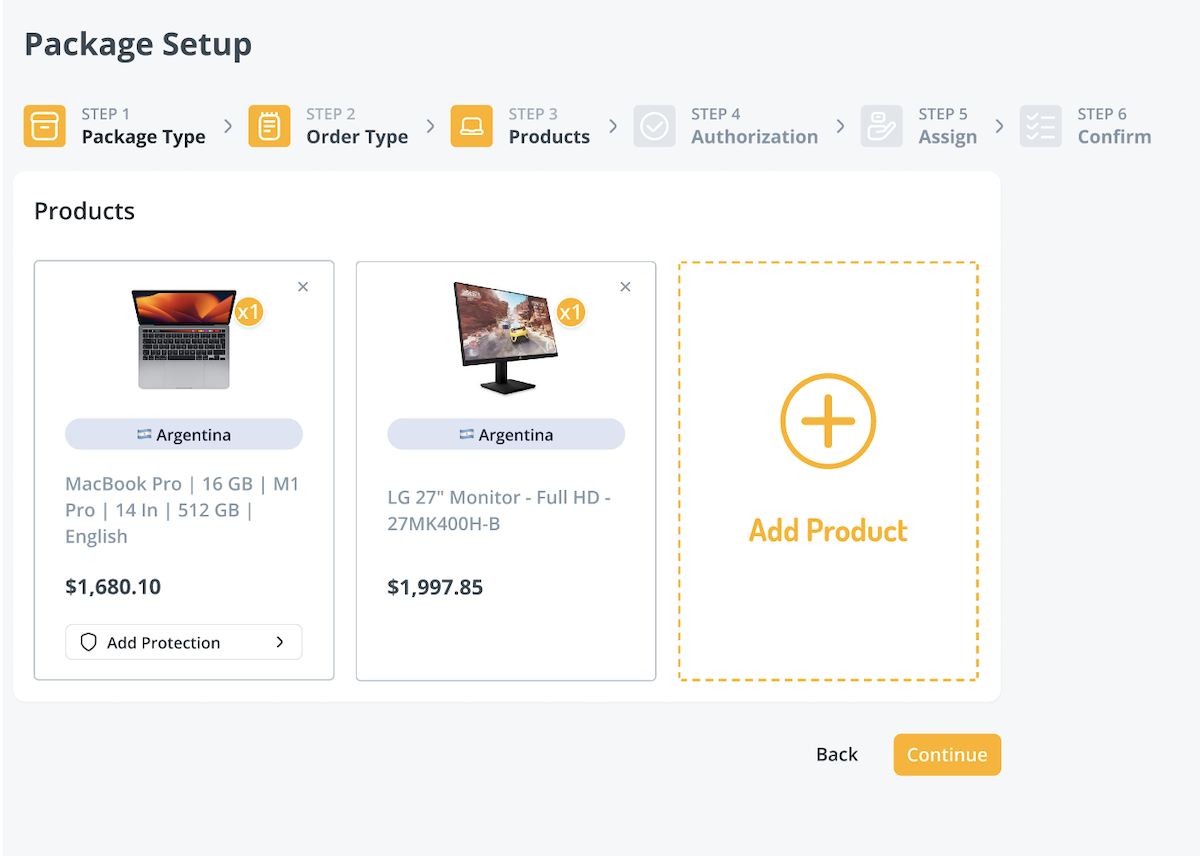Click the Products step laptop icon
The width and height of the screenshot is (1200, 856).
pos(471,126)
